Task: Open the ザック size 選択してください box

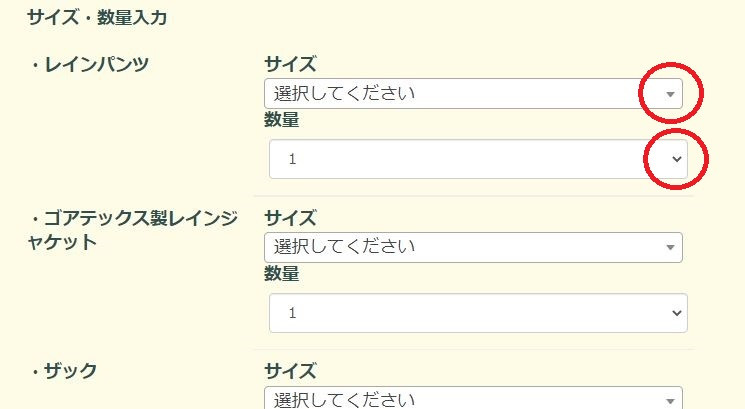Action: tap(450, 400)
